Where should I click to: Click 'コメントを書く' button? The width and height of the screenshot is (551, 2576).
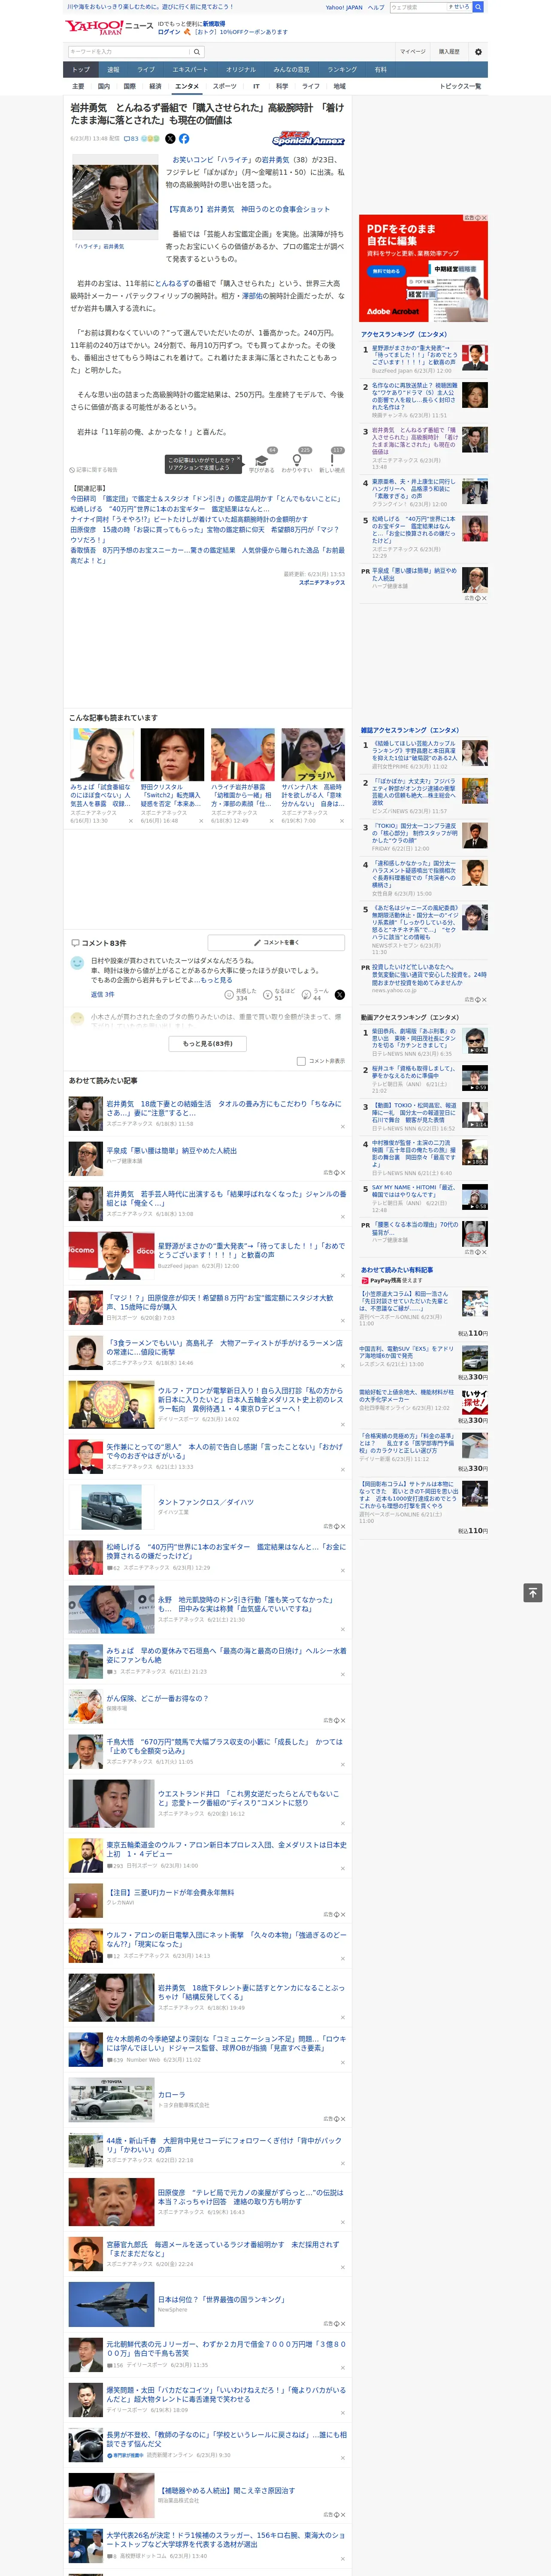(x=276, y=942)
